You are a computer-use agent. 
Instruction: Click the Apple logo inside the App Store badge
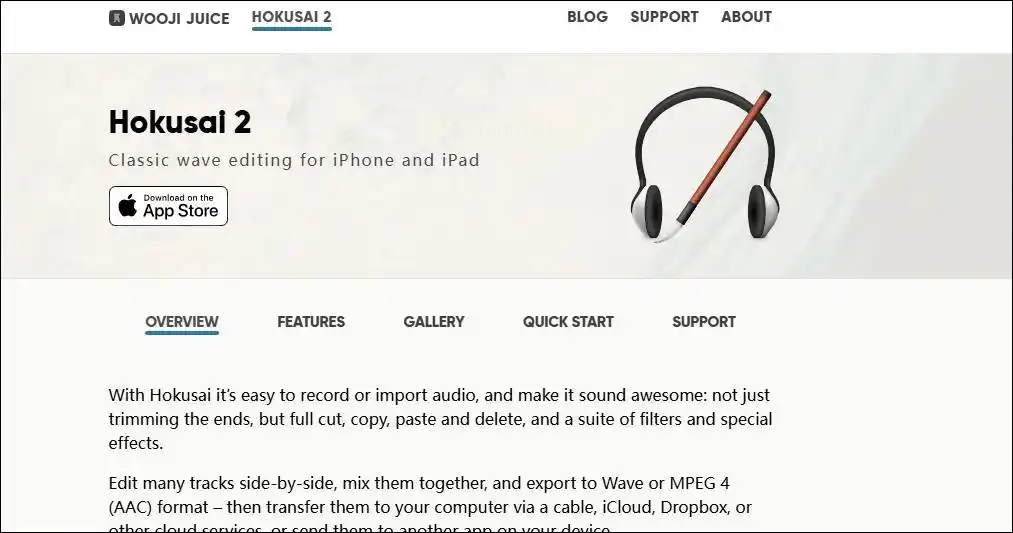click(x=128, y=205)
